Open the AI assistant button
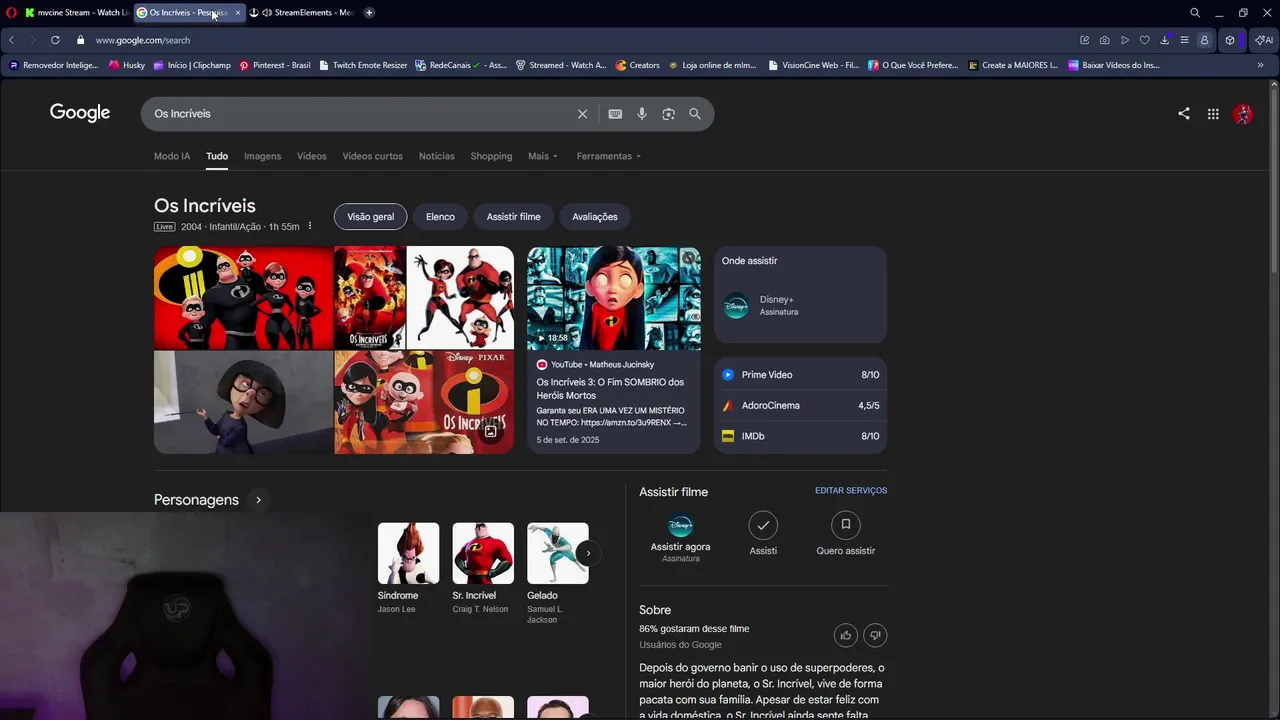The image size is (1280, 720). click(1264, 40)
